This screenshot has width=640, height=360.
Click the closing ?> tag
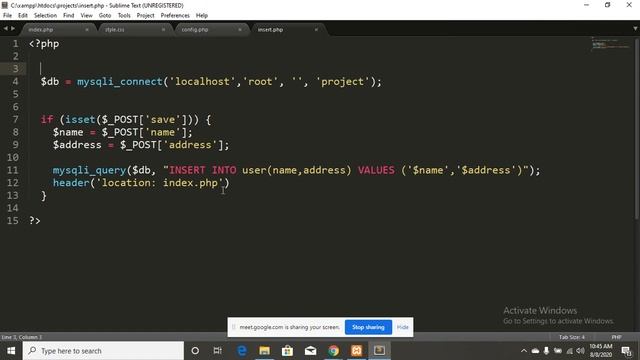point(35,221)
